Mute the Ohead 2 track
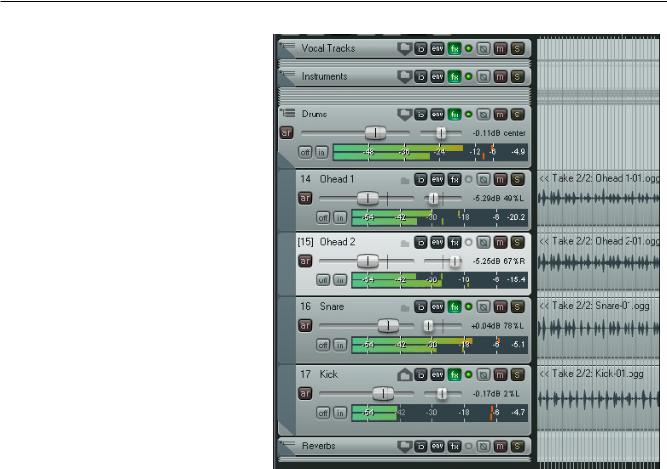 500,242
